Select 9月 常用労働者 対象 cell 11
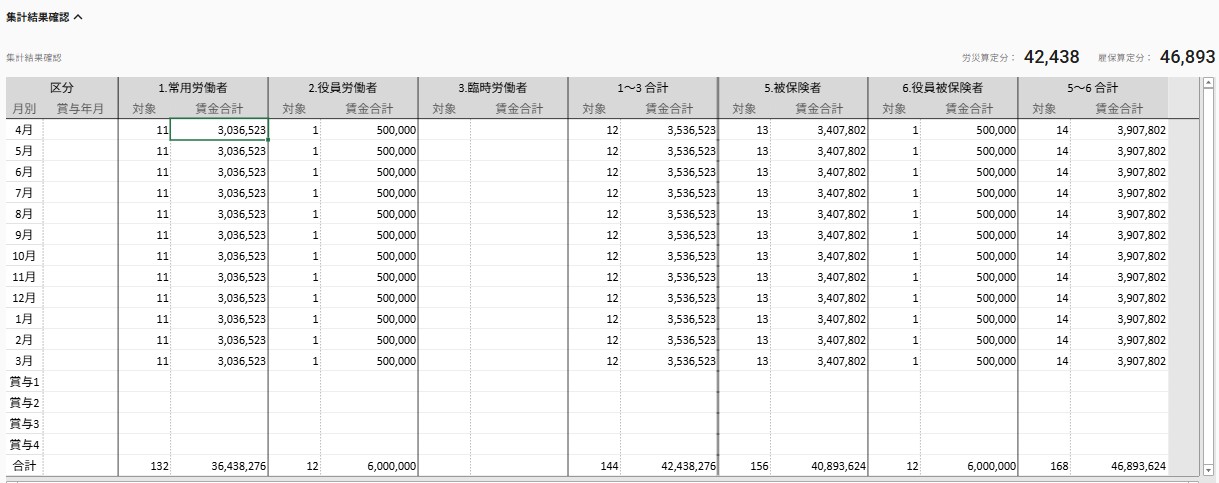The image size is (1219, 483). 145,235
